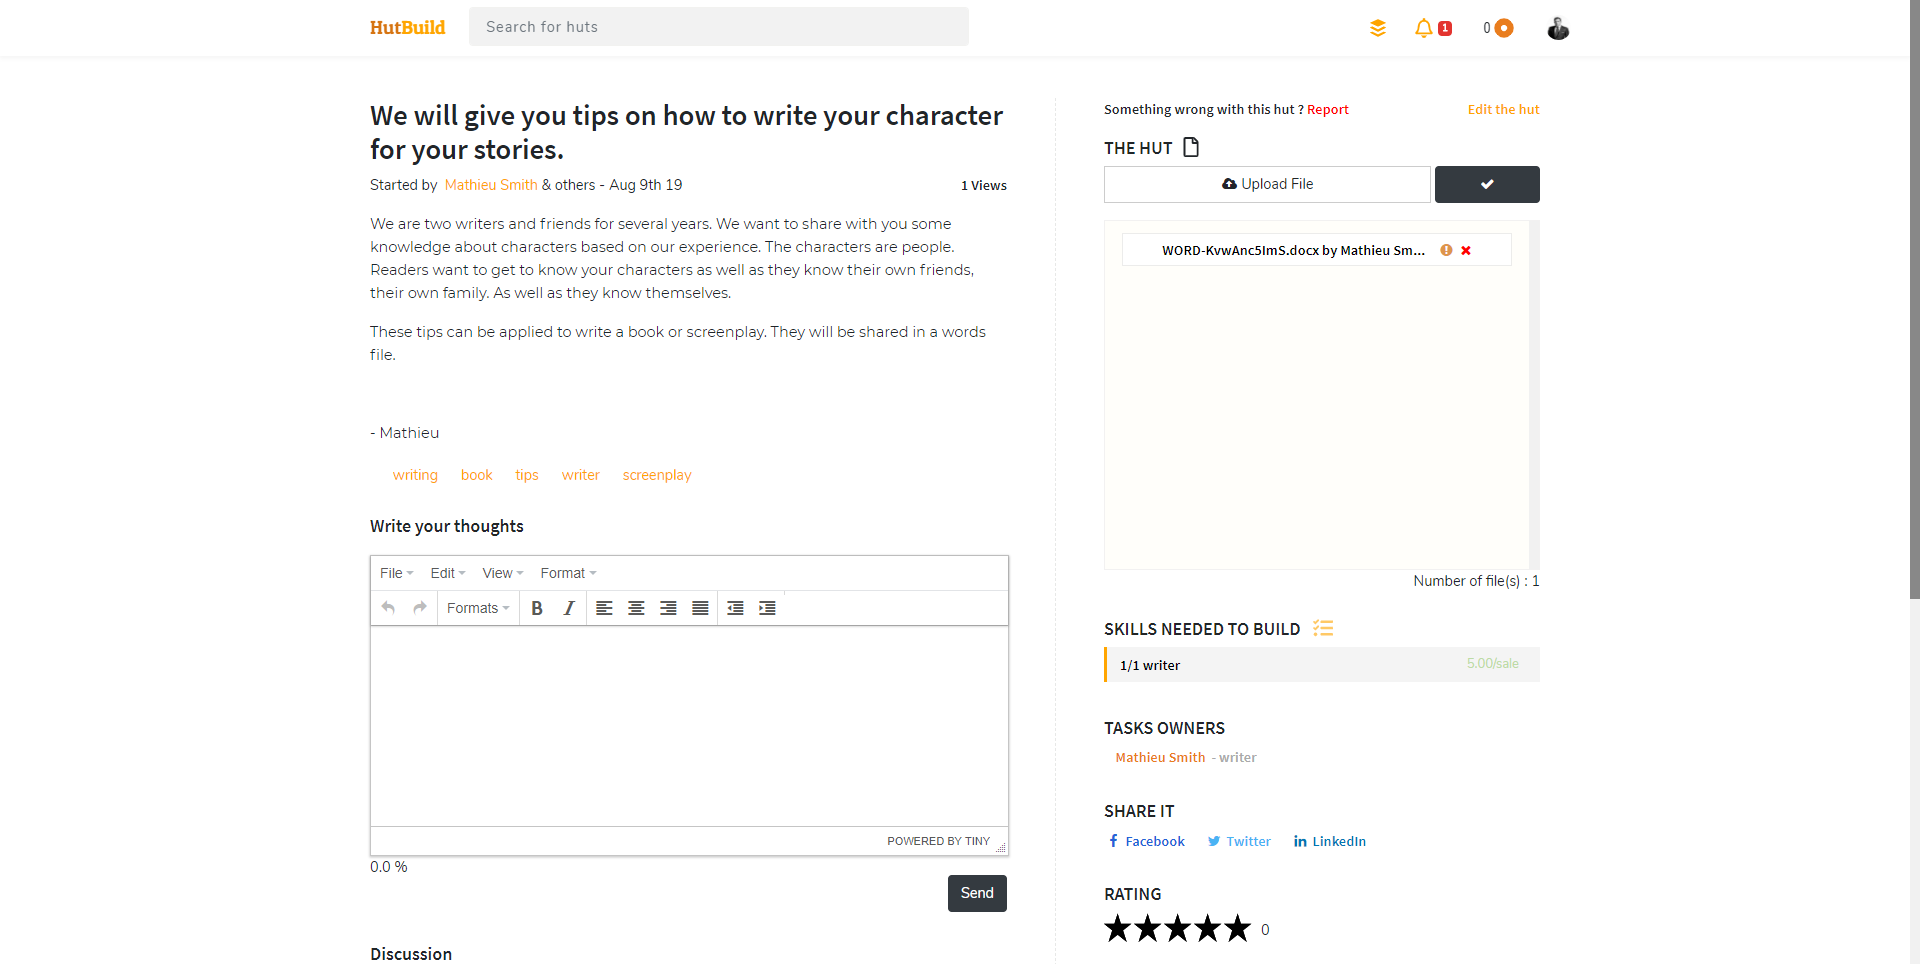The height and width of the screenshot is (964, 1920).
Task: Open the user profile avatar
Action: pyautogui.click(x=1557, y=28)
